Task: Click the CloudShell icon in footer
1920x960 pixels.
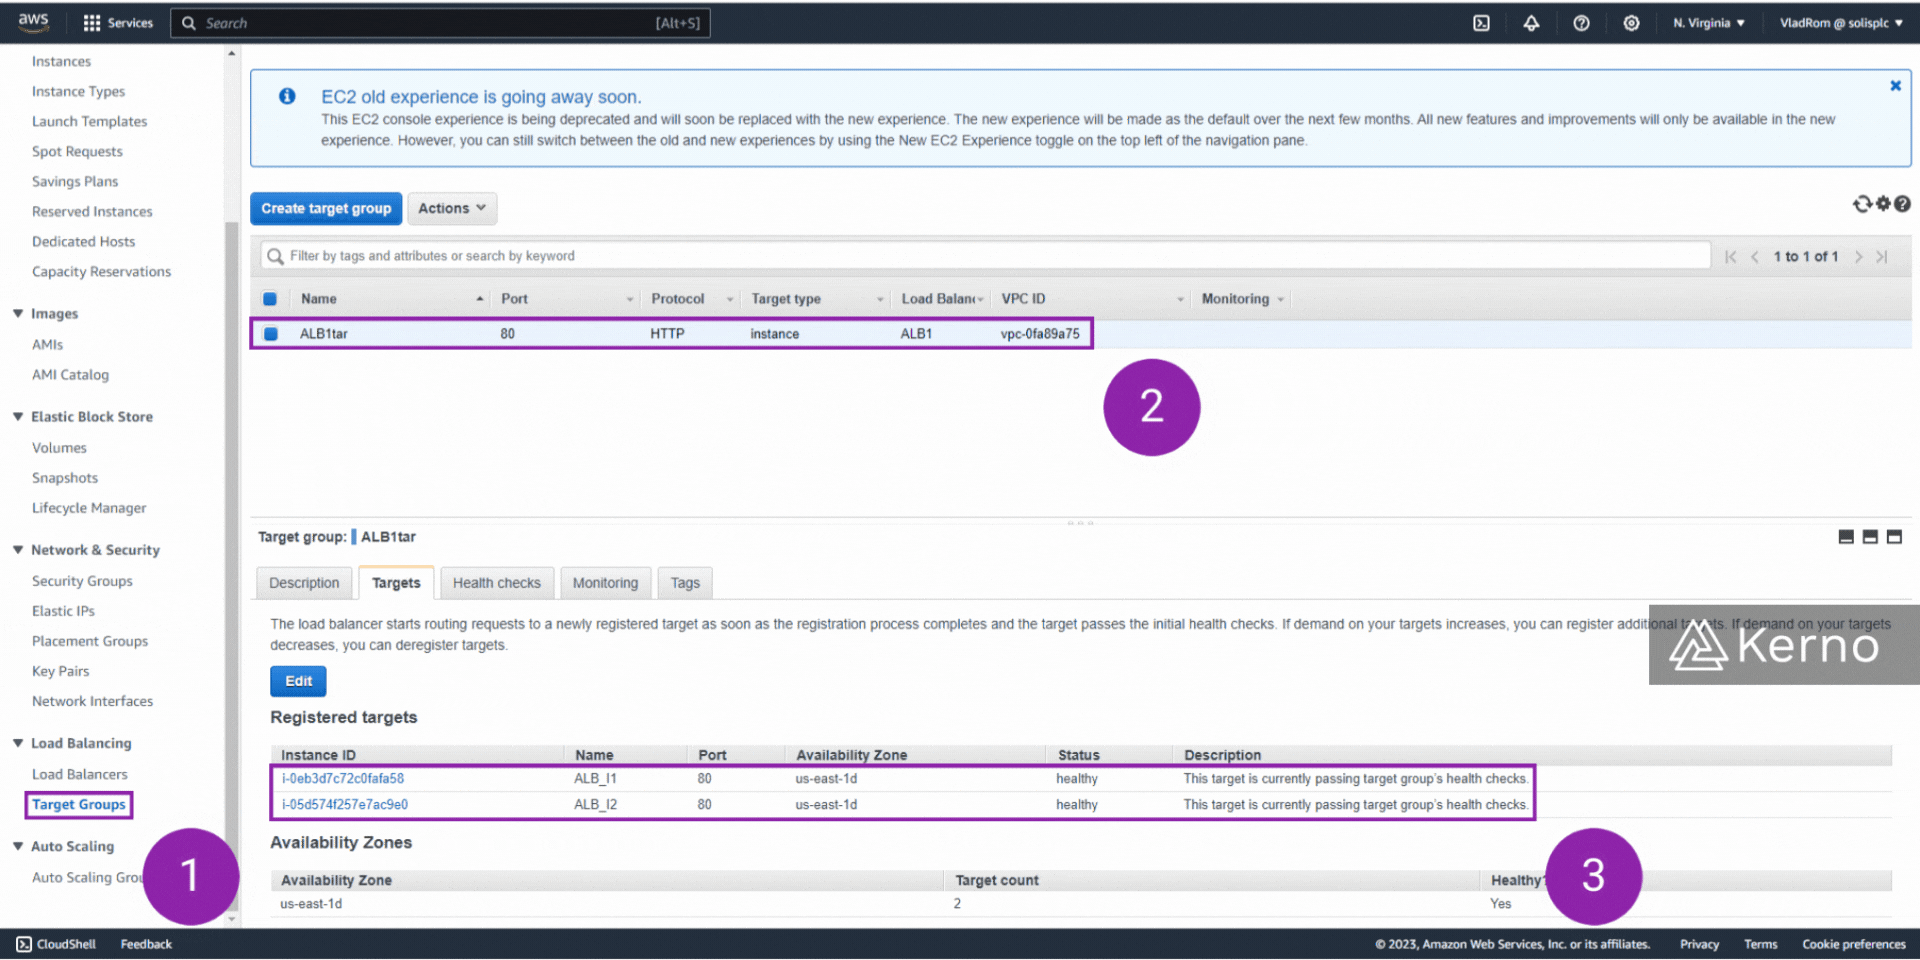Action: (24, 944)
